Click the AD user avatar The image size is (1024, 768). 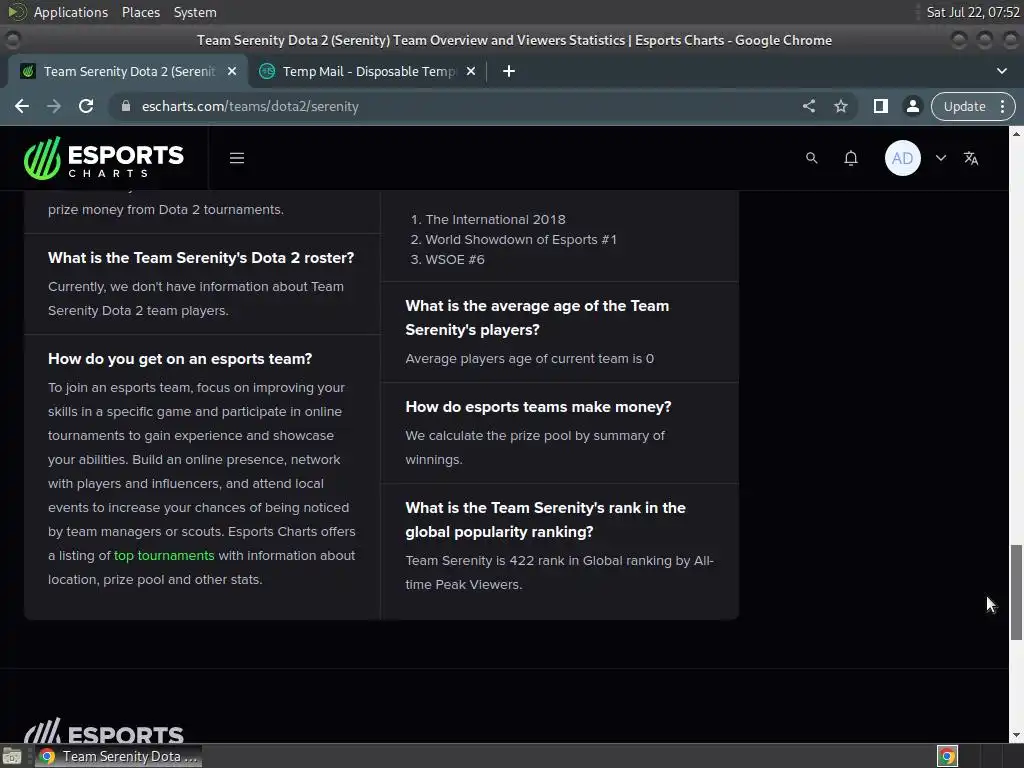(x=903, y=158)
